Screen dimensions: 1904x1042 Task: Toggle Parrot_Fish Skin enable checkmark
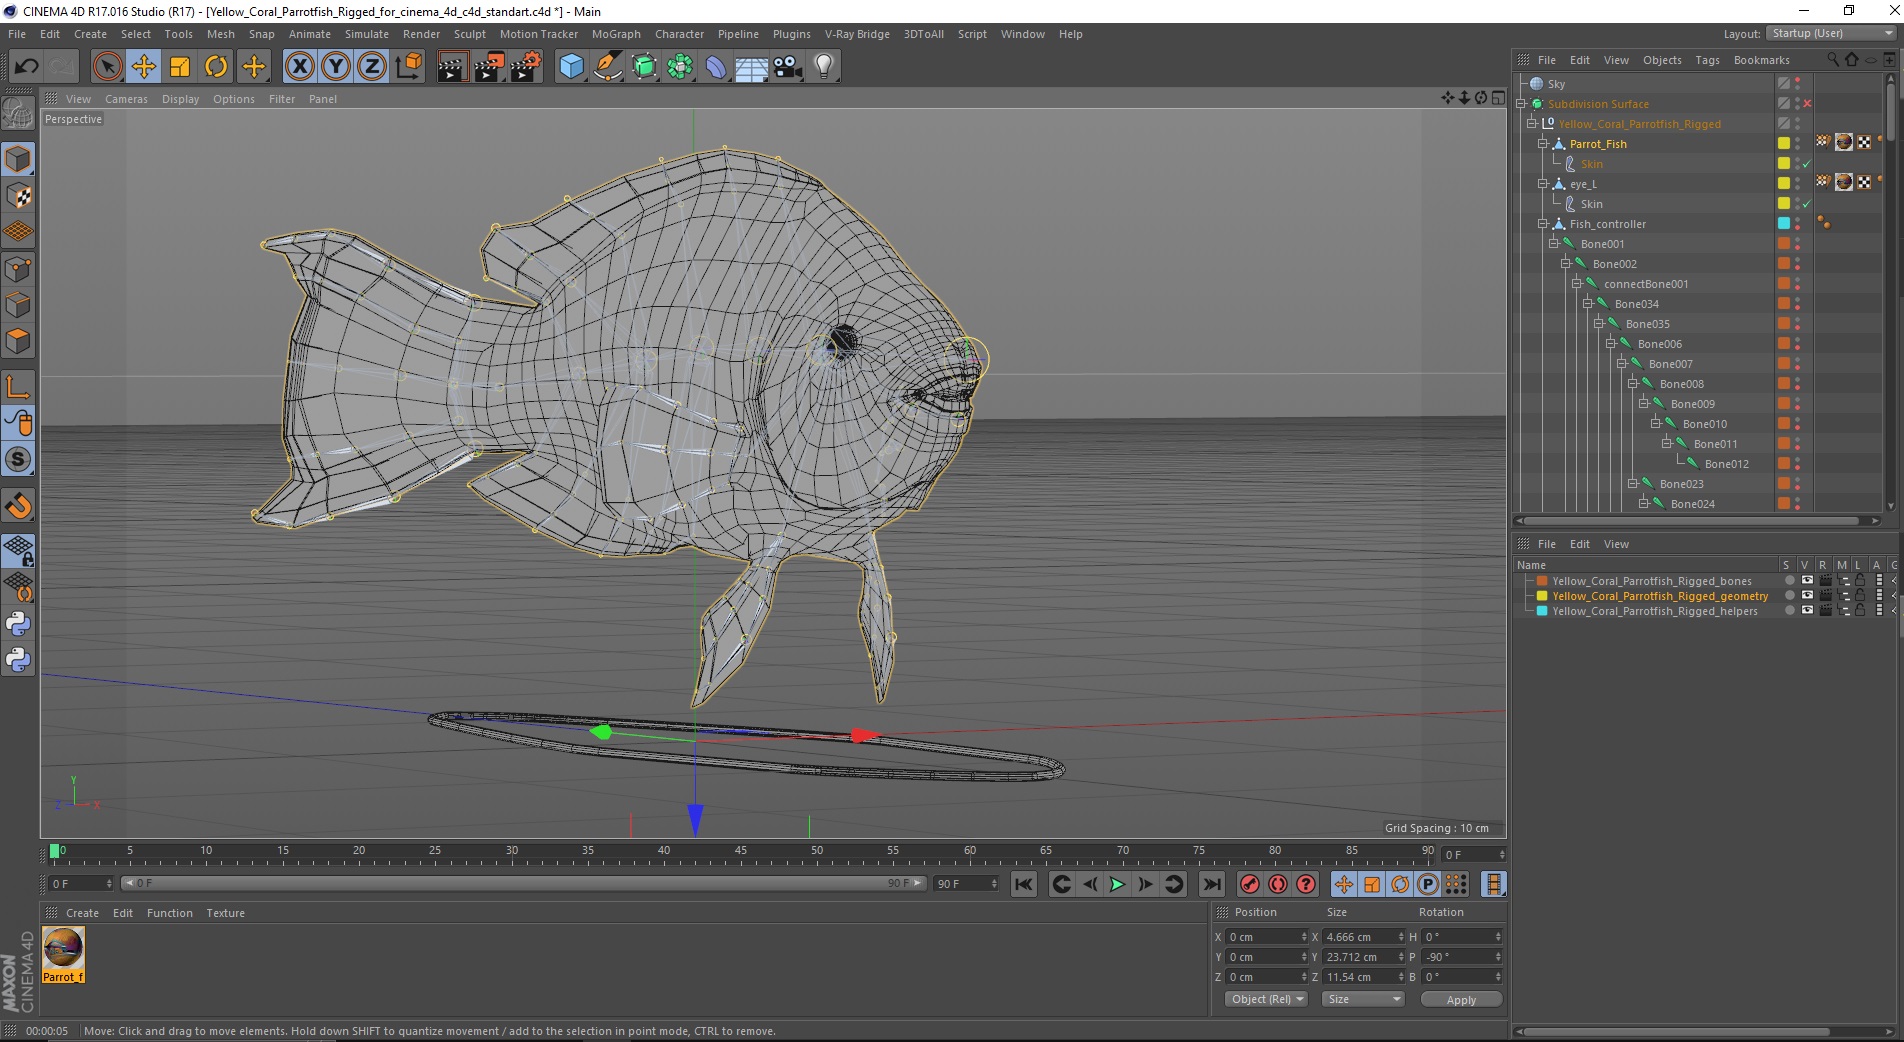[x=1807, y=164]
